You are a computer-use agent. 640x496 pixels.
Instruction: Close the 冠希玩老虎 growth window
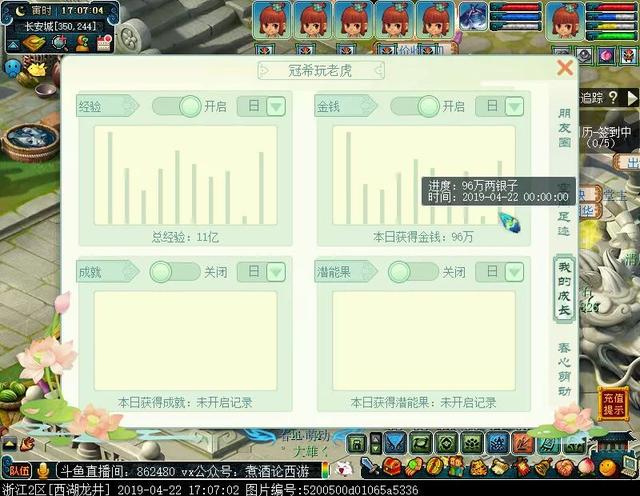[565, 68]
